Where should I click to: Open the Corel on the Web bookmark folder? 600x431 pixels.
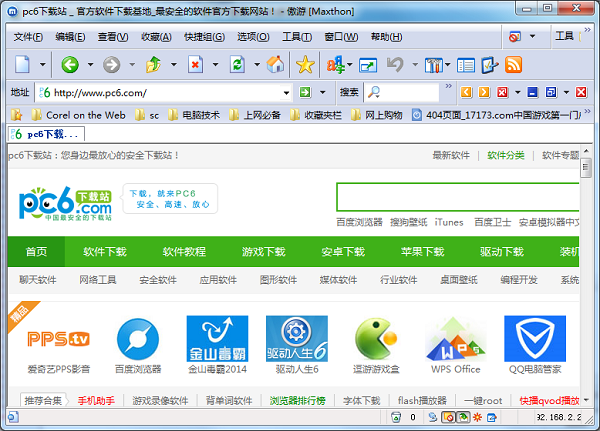pos(78,115)
